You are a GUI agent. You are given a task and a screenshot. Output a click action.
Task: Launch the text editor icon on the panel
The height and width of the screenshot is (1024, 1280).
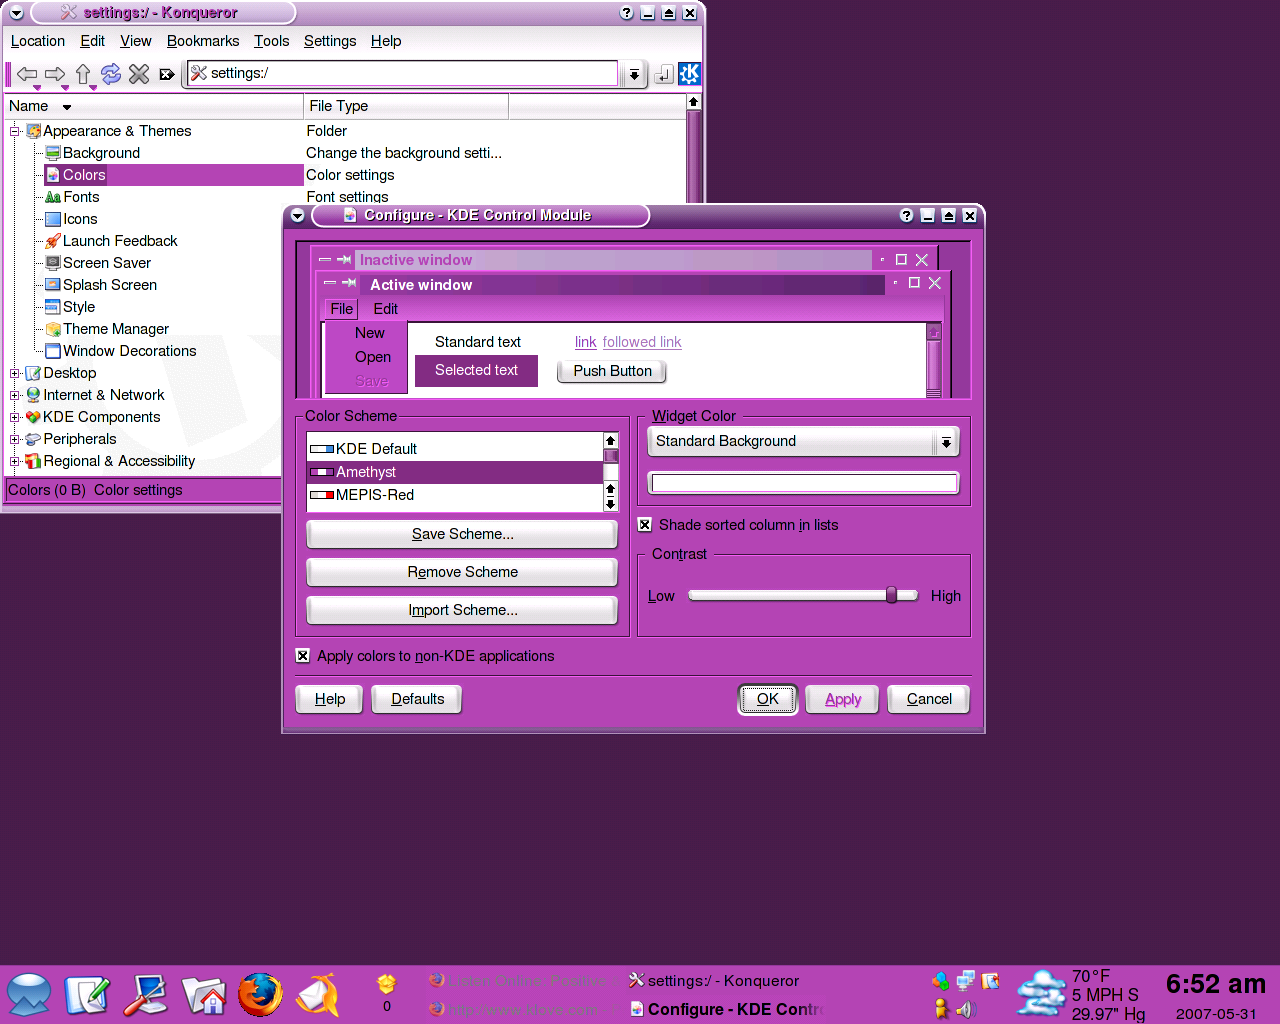[x=87, y=994]
